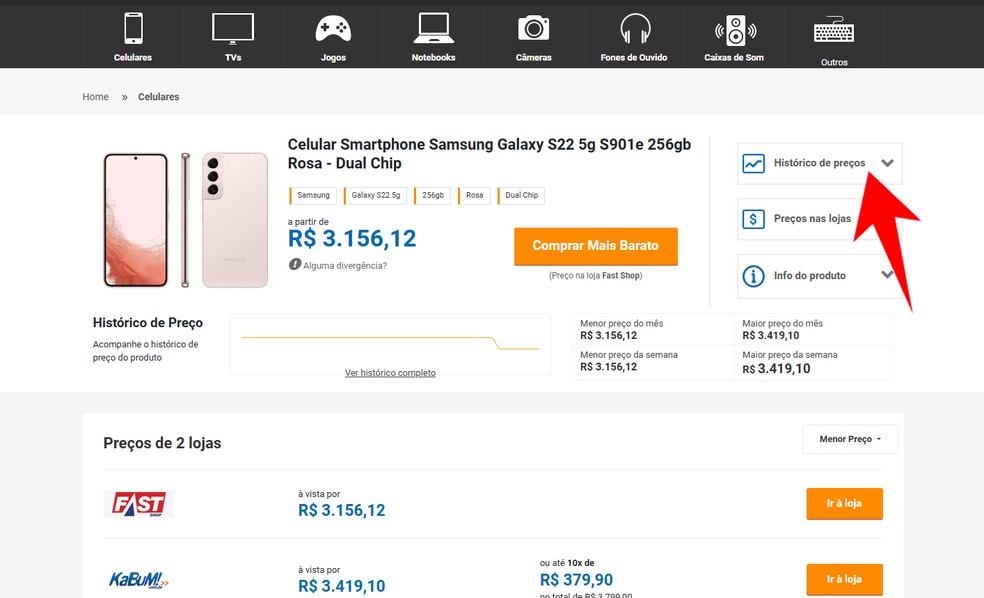Click the Outros keyboard icon
This screenshot has height=598, width=984.
(834, 31)
